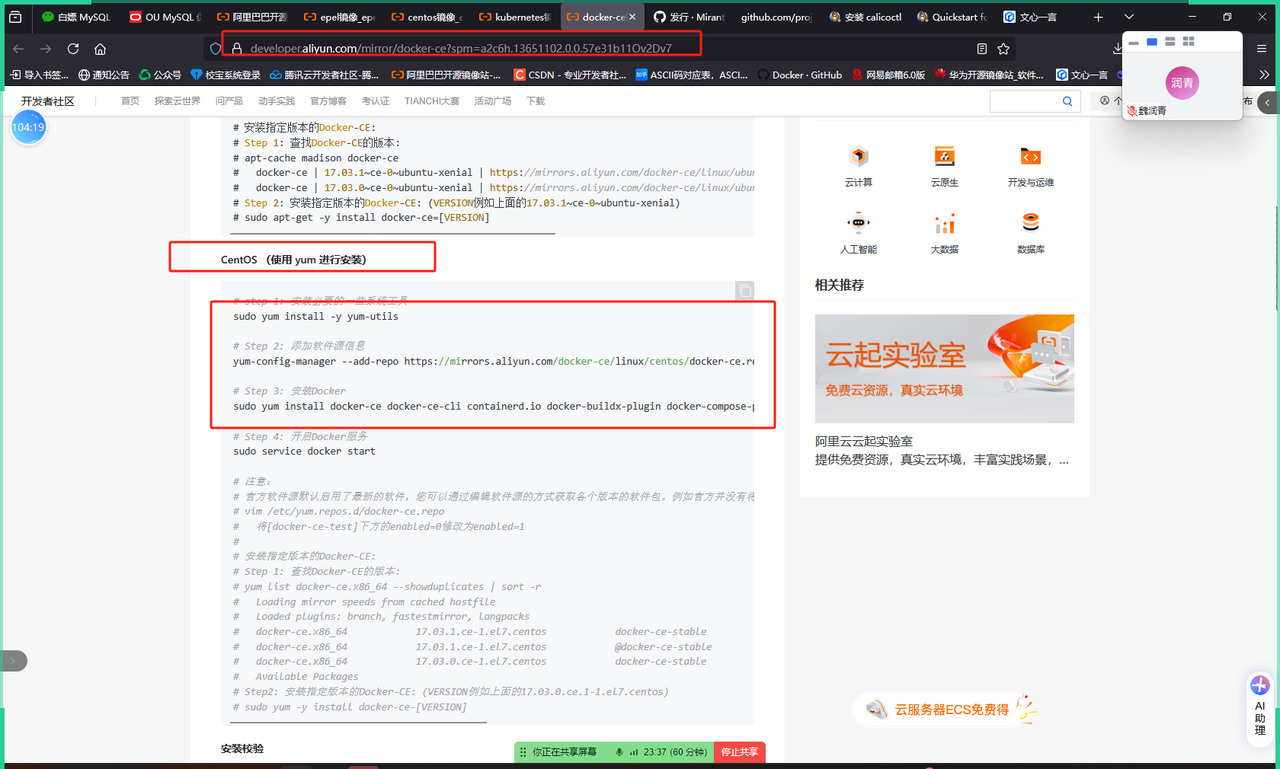List all tabs dropdown arrow
1280x769 pixels.
(x=1129, y=17)
